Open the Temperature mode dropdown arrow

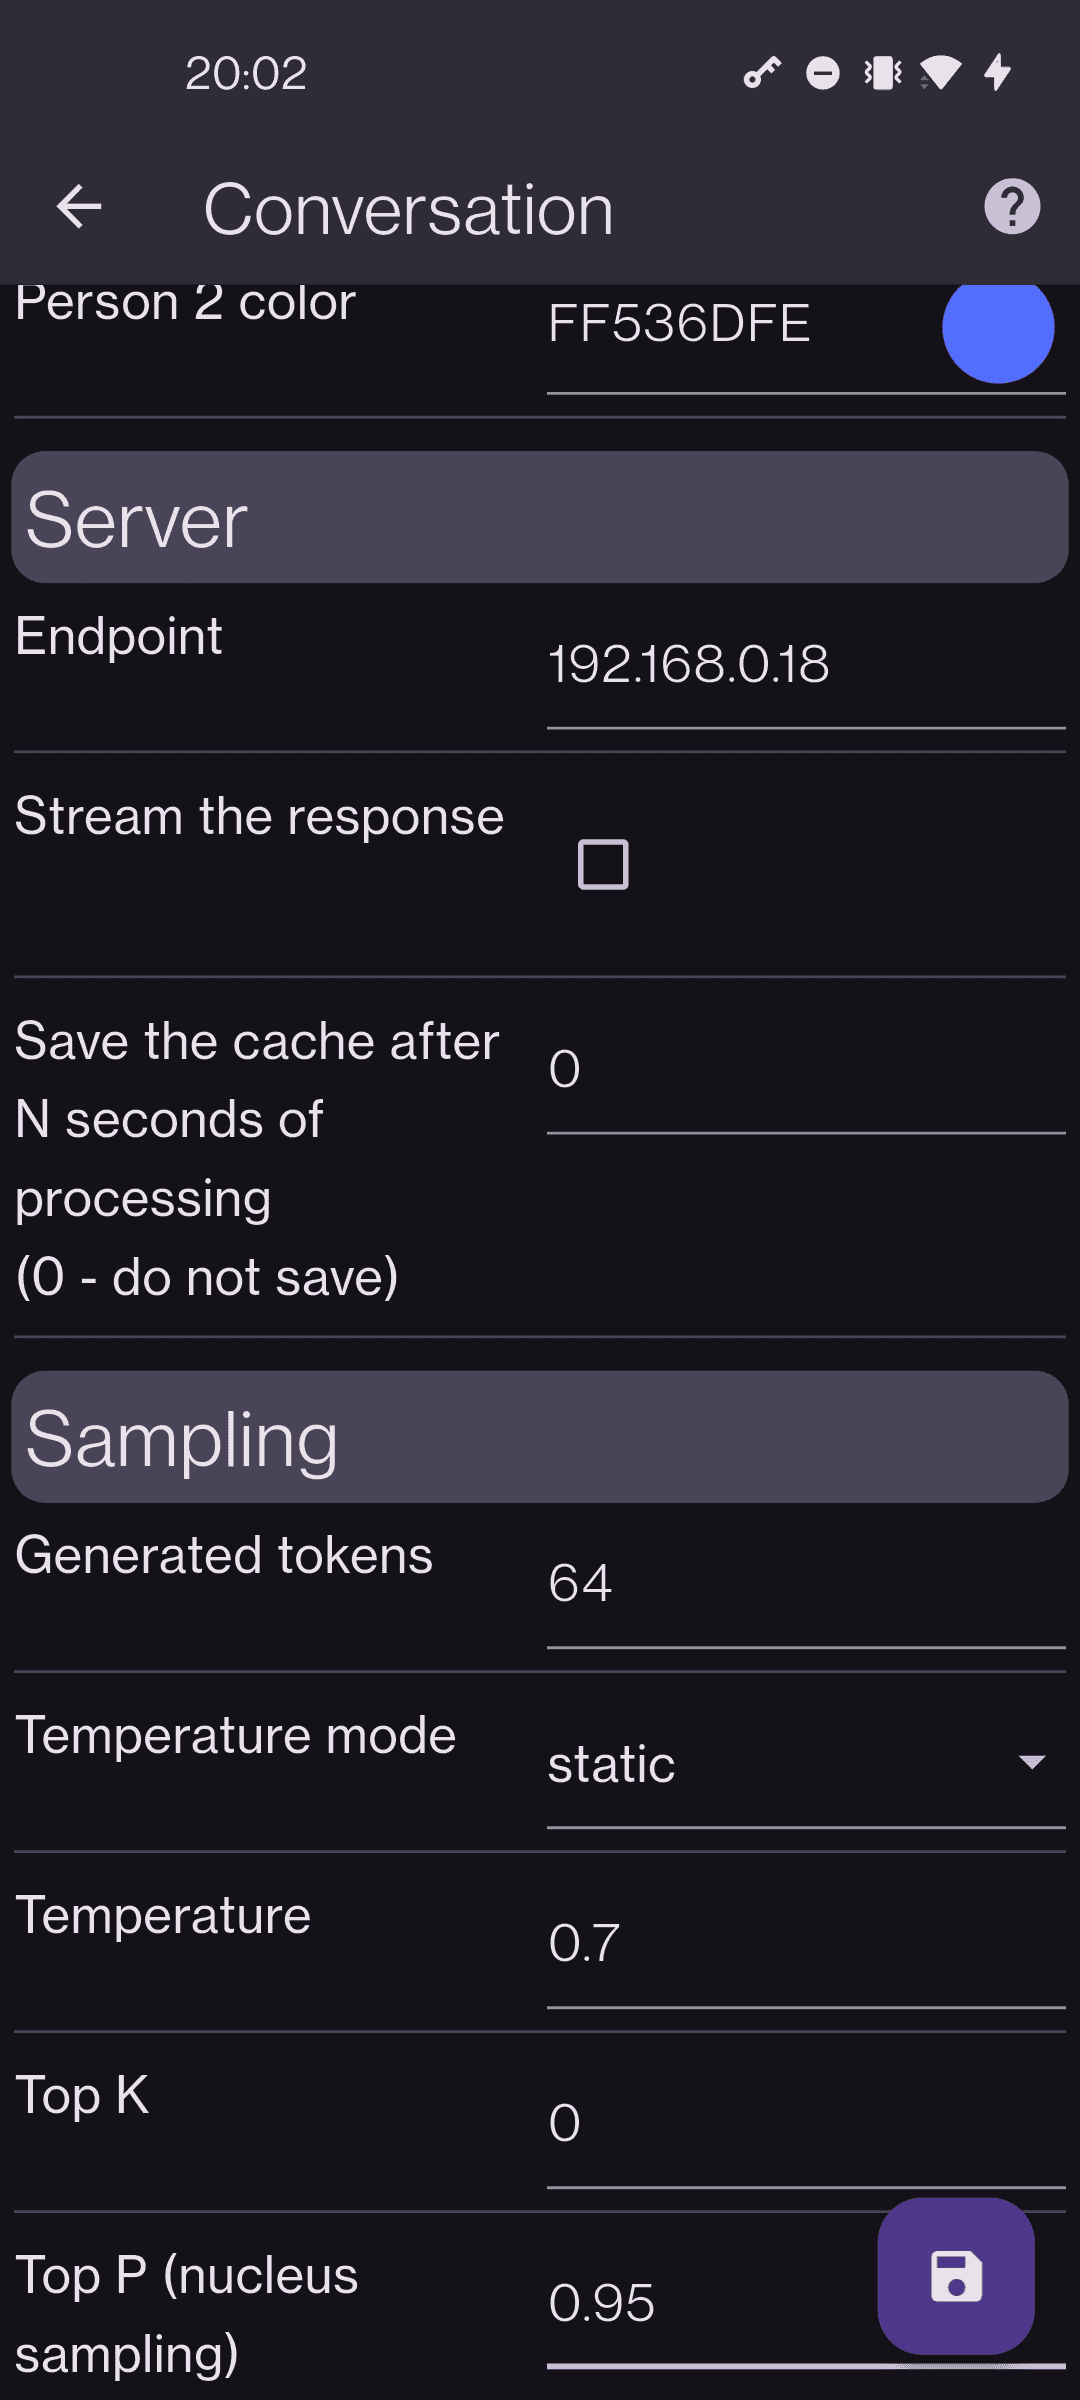pos(1031,1762)
